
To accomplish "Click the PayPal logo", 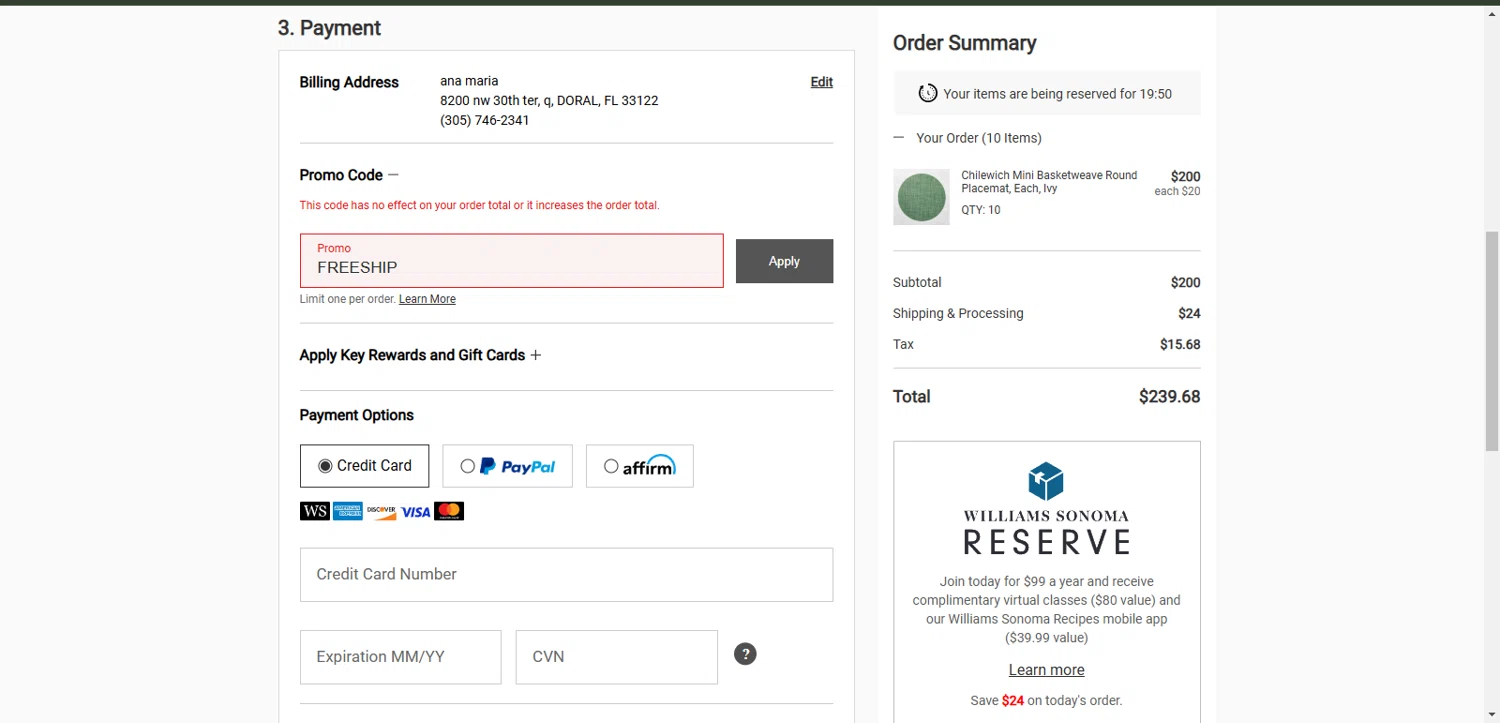I will point(518,466).
